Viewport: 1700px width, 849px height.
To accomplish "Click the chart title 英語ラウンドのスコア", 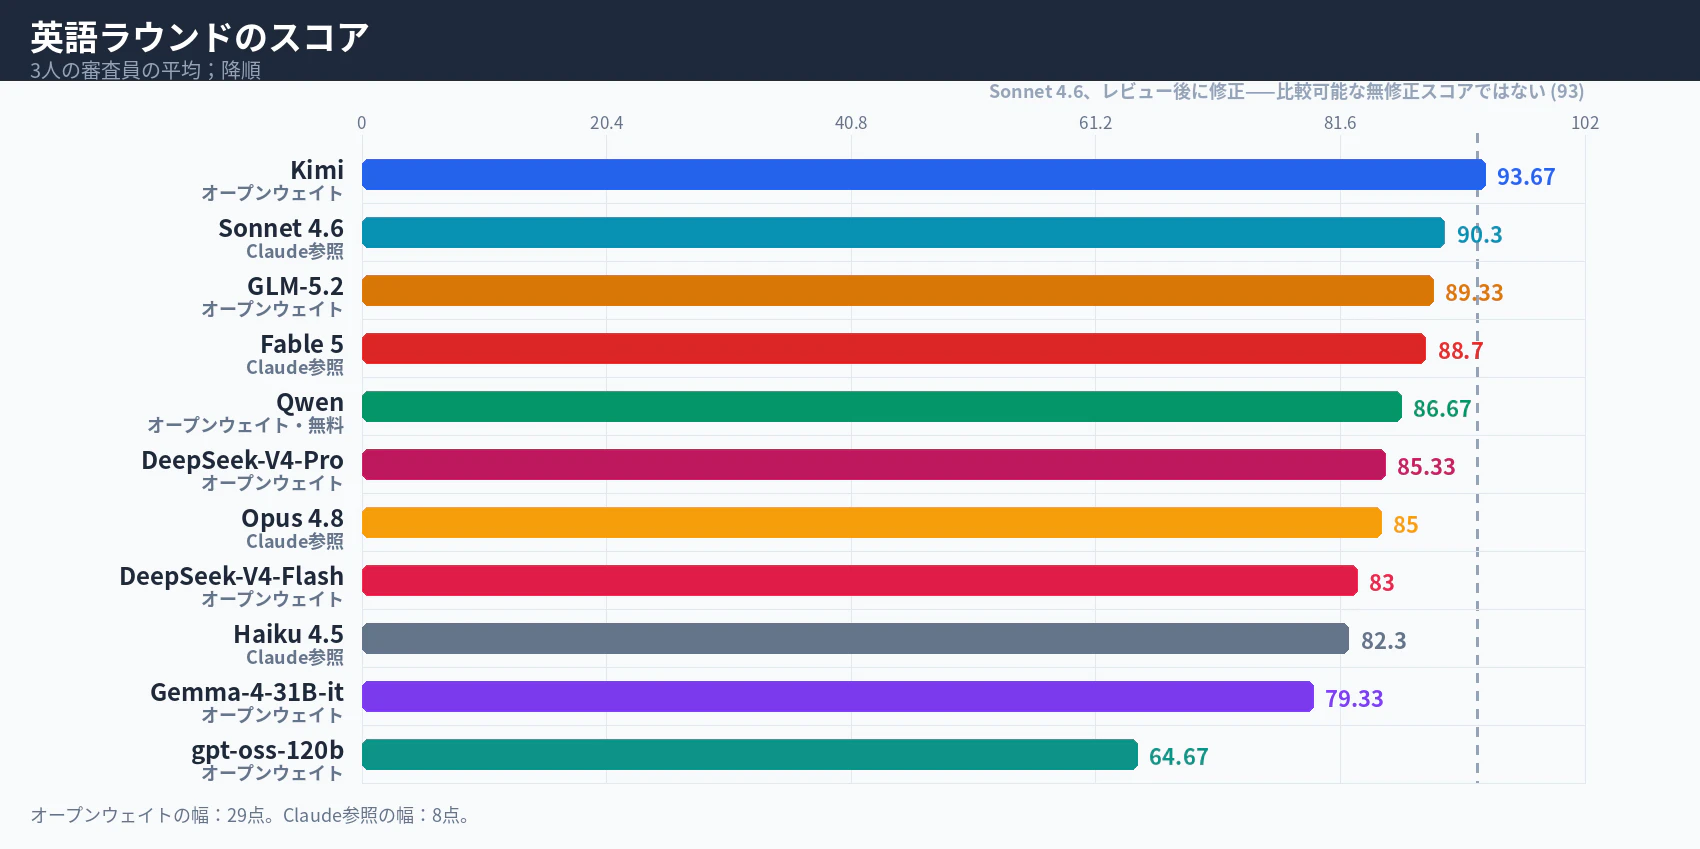I will tap(200, 38).
